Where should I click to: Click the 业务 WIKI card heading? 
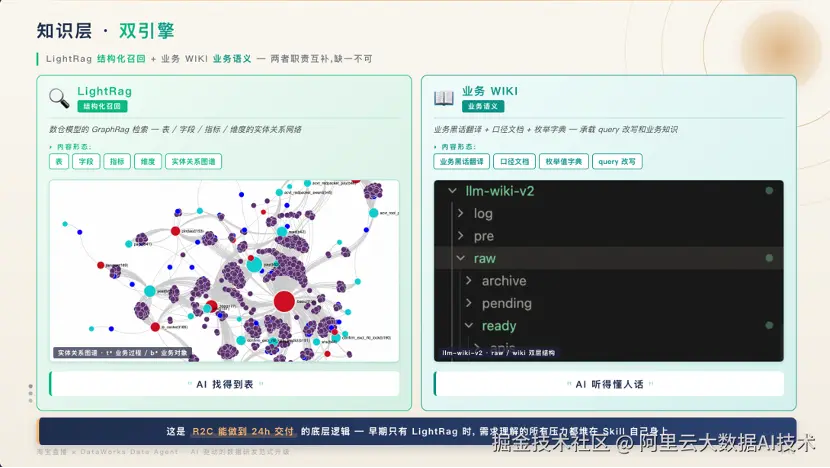pyautogui.click(x=490, y=91)
